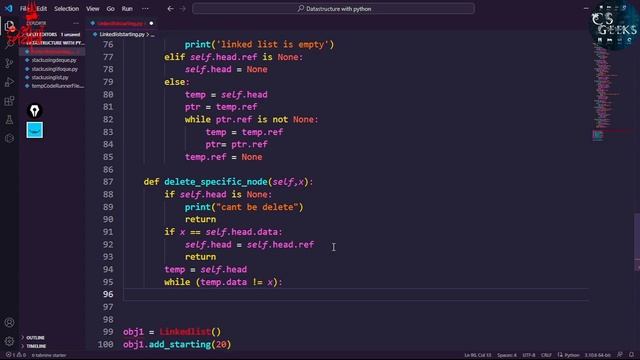The image size is (640, 360).
Task: Click 'self.head = self.head.ref' on line 92
Action: click(249, 244)
